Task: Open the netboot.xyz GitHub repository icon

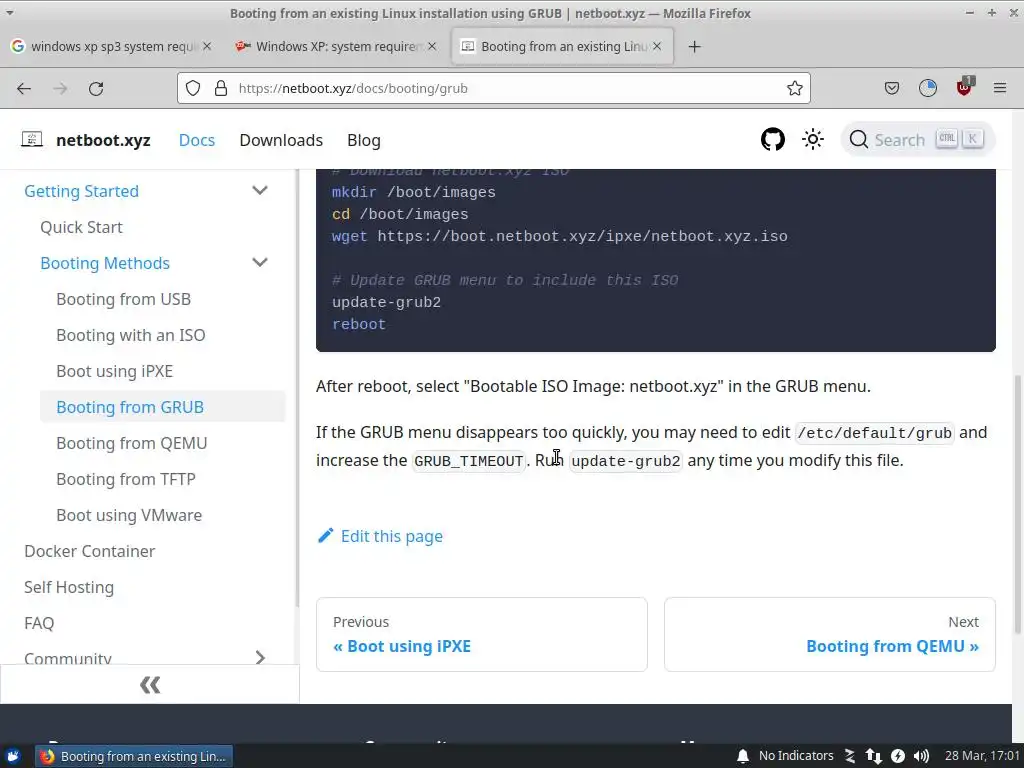Action: [773, 139]
